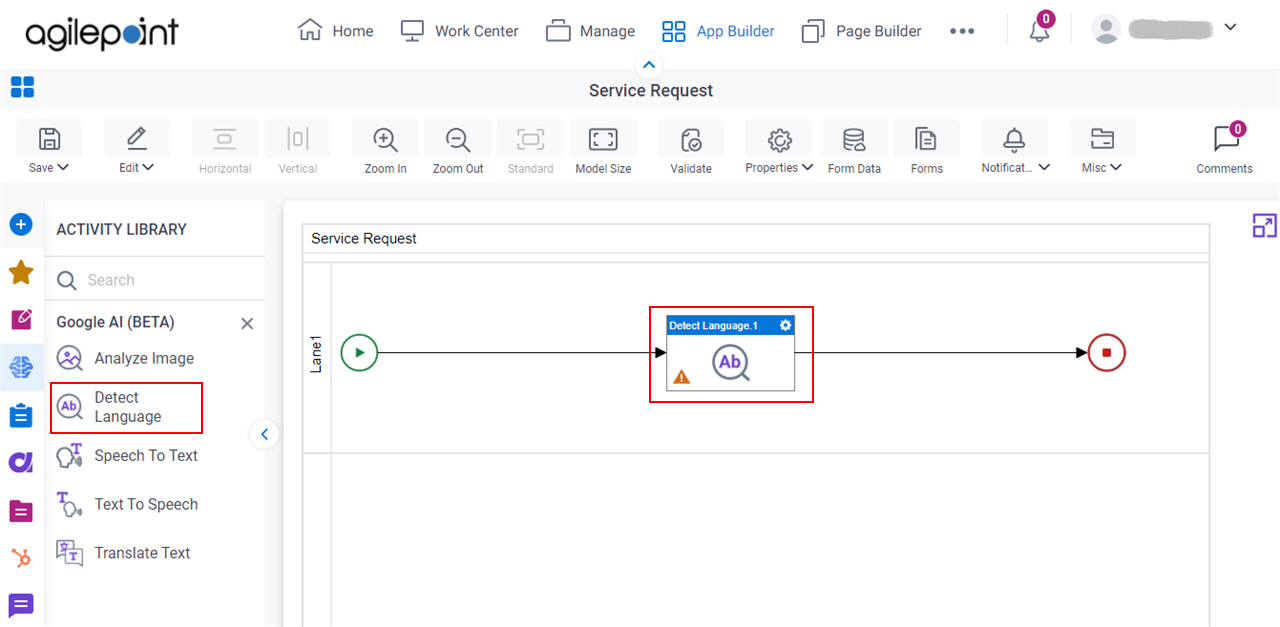Open the Manage section
This screenshot has height=627, width=1280.
pyautogui.click(x=590, y=31)
